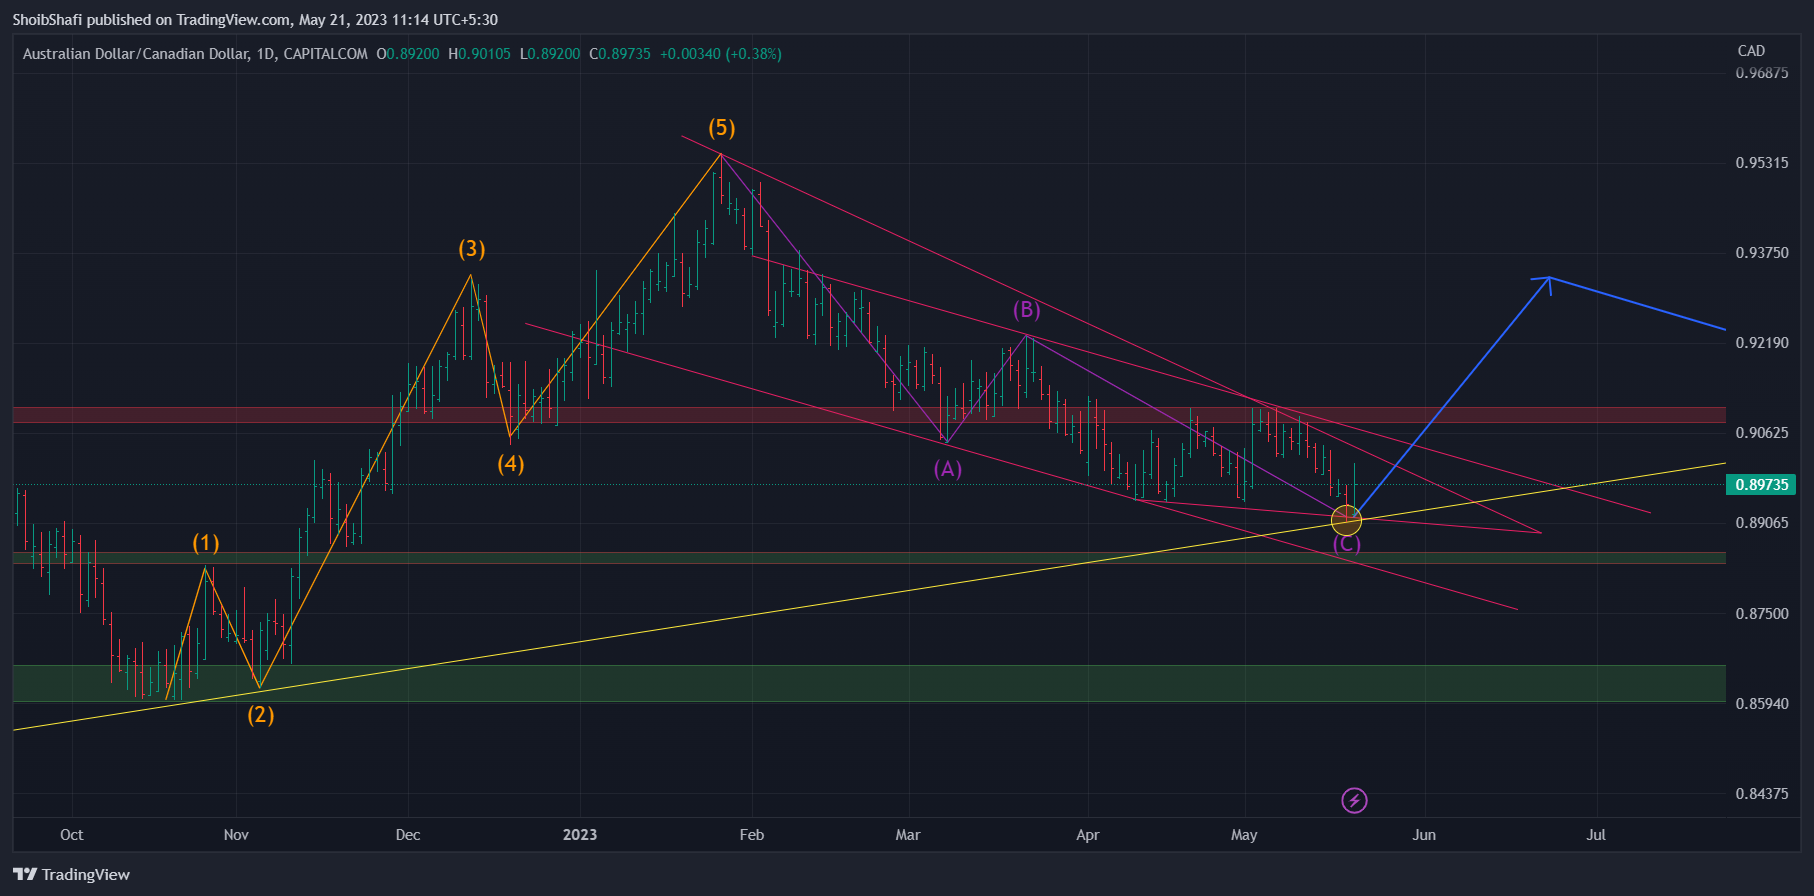This screenshot has height=896, width=1814.
Task: Open the Australian Dollar/Canadian Dollar symbol title
Action: [135, 54]
